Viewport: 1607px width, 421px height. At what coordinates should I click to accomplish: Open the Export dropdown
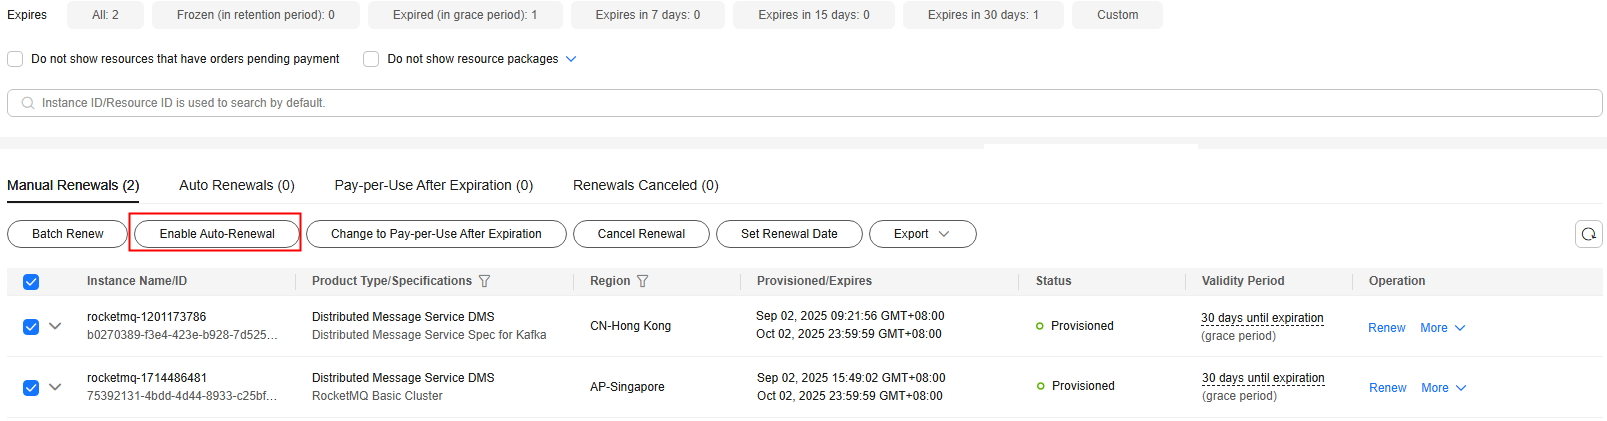click(x=922, y=234)
